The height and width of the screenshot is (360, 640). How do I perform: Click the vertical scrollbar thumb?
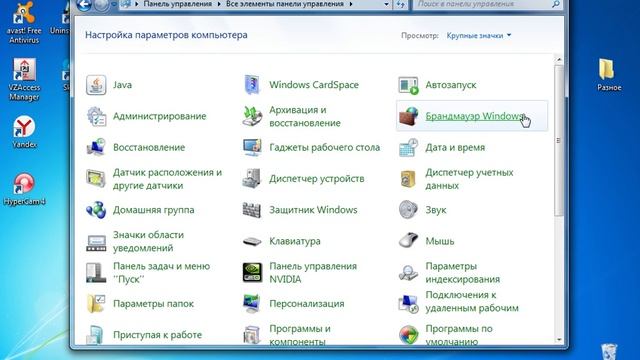click(x=559, y=140)
